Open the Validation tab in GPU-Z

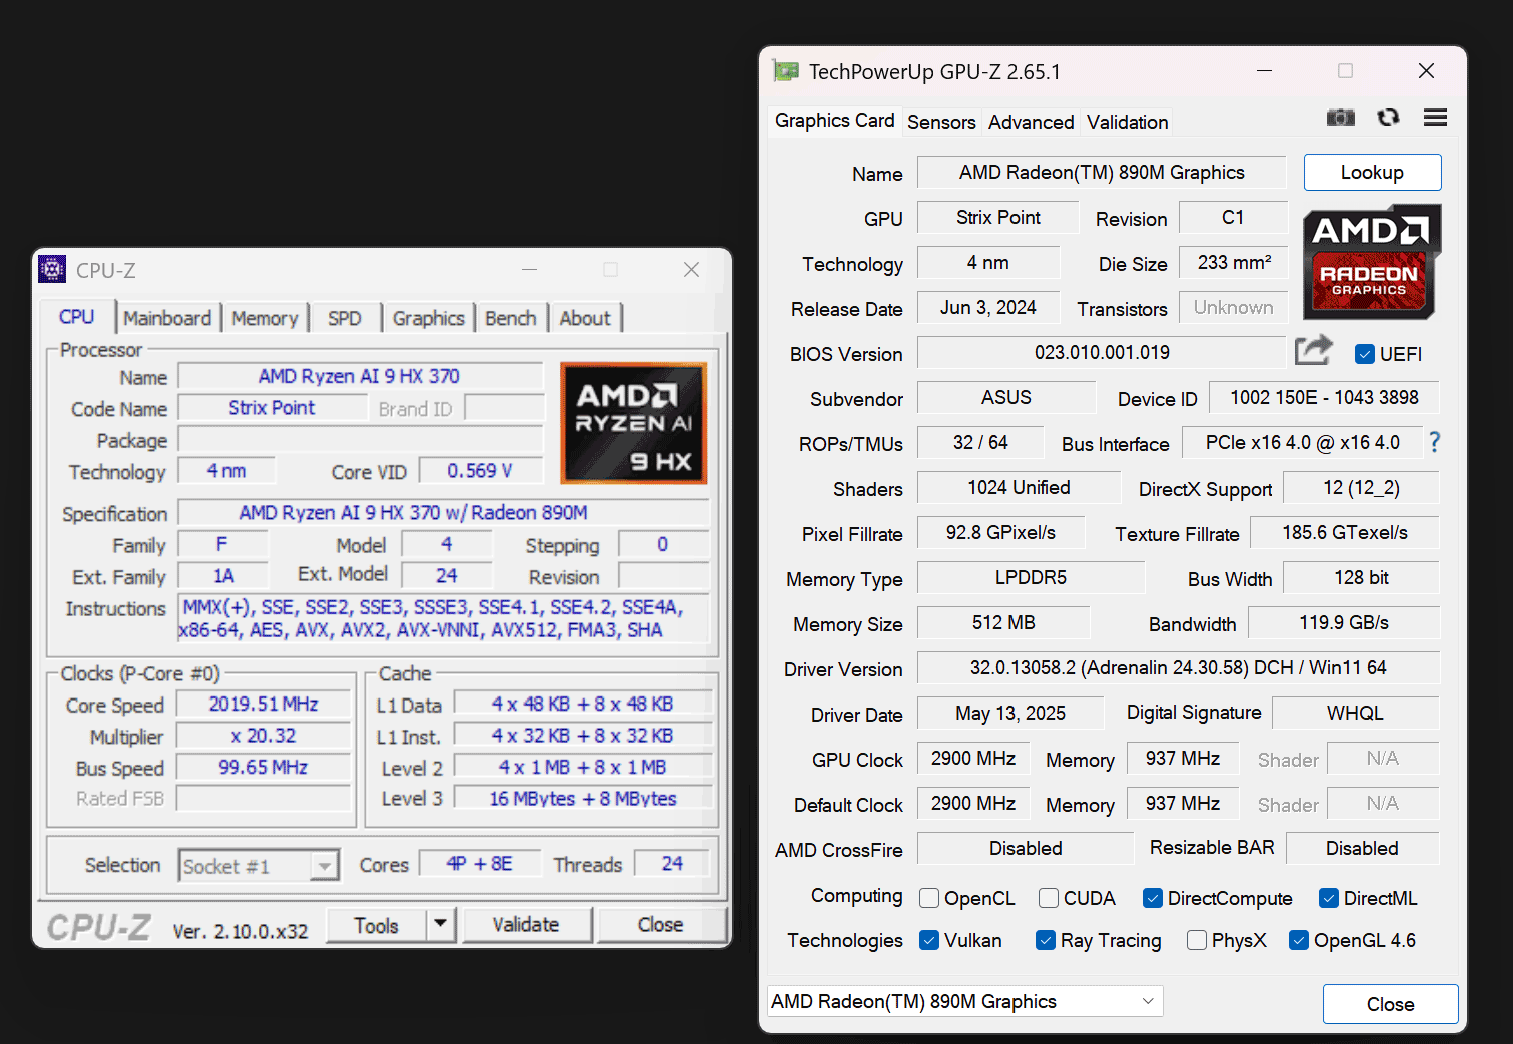coord(1127,122)
